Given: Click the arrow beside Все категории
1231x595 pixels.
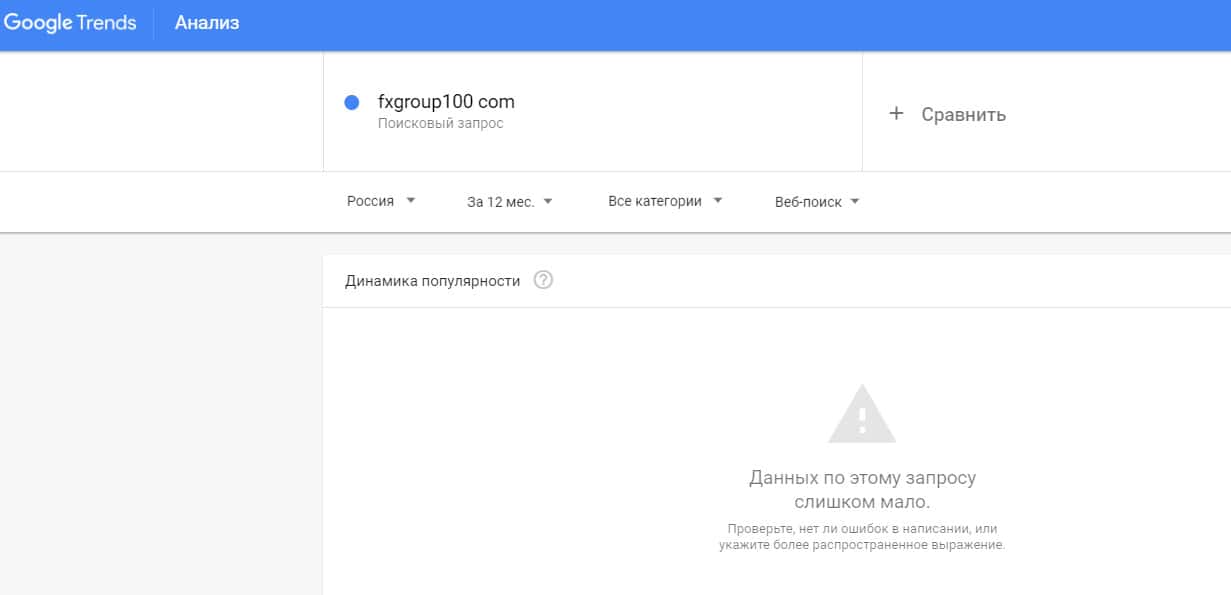Looking at the screenshot, I should pos(718,201).
